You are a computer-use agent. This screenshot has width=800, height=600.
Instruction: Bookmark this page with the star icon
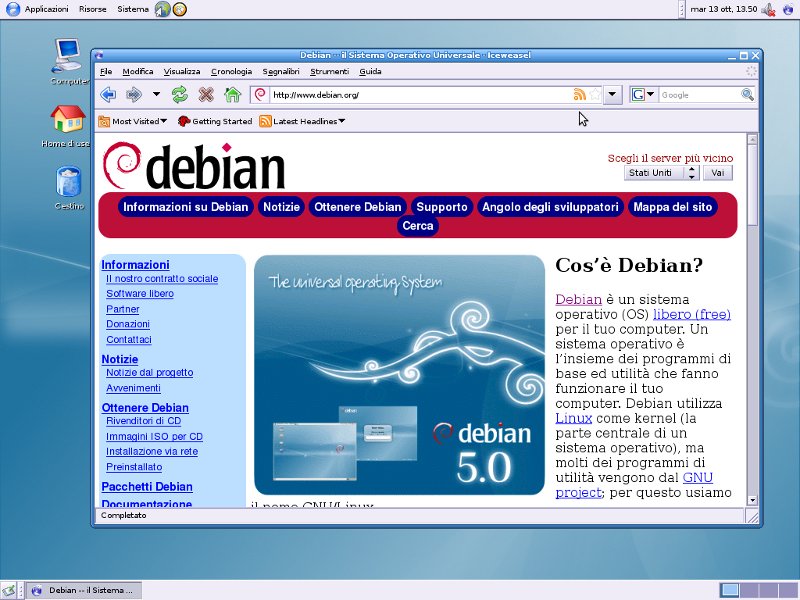tap(595, 94)
